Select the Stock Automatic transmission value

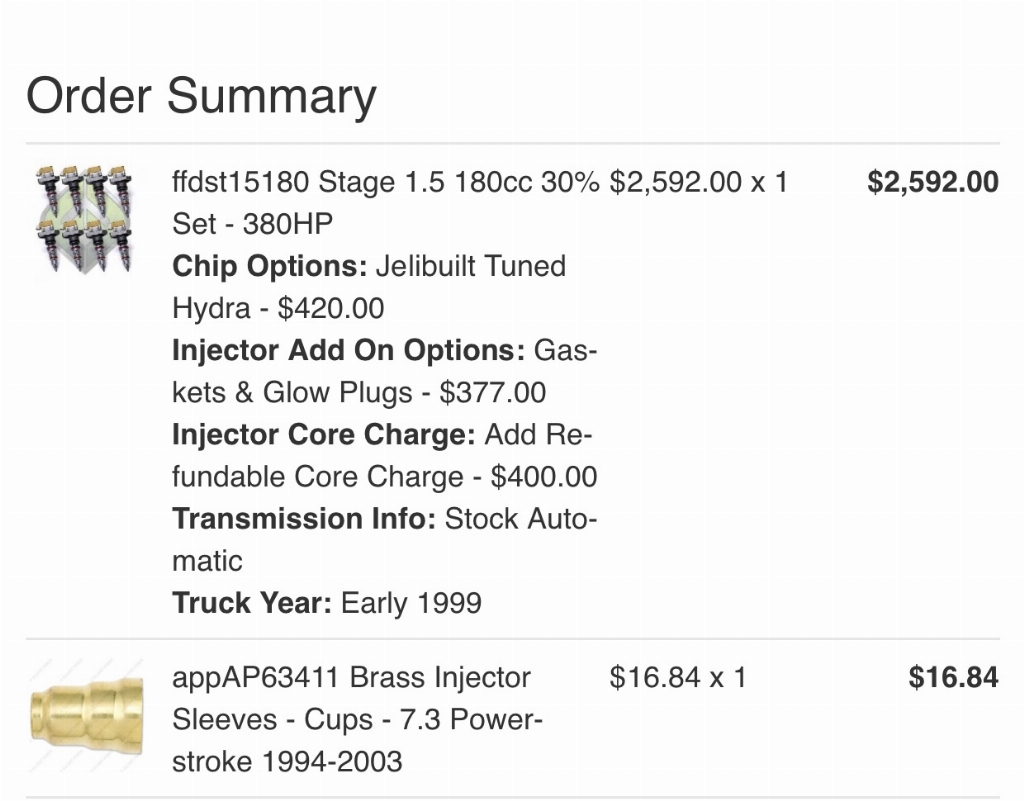(x=385, y=540)
